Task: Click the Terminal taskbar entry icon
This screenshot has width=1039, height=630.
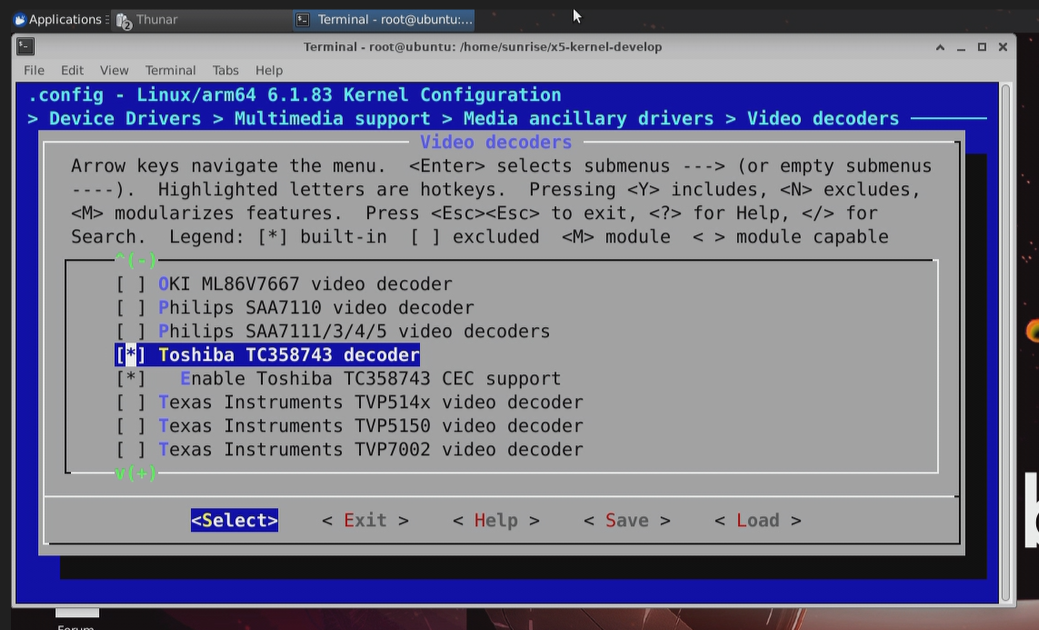Action: click(303, 20)
